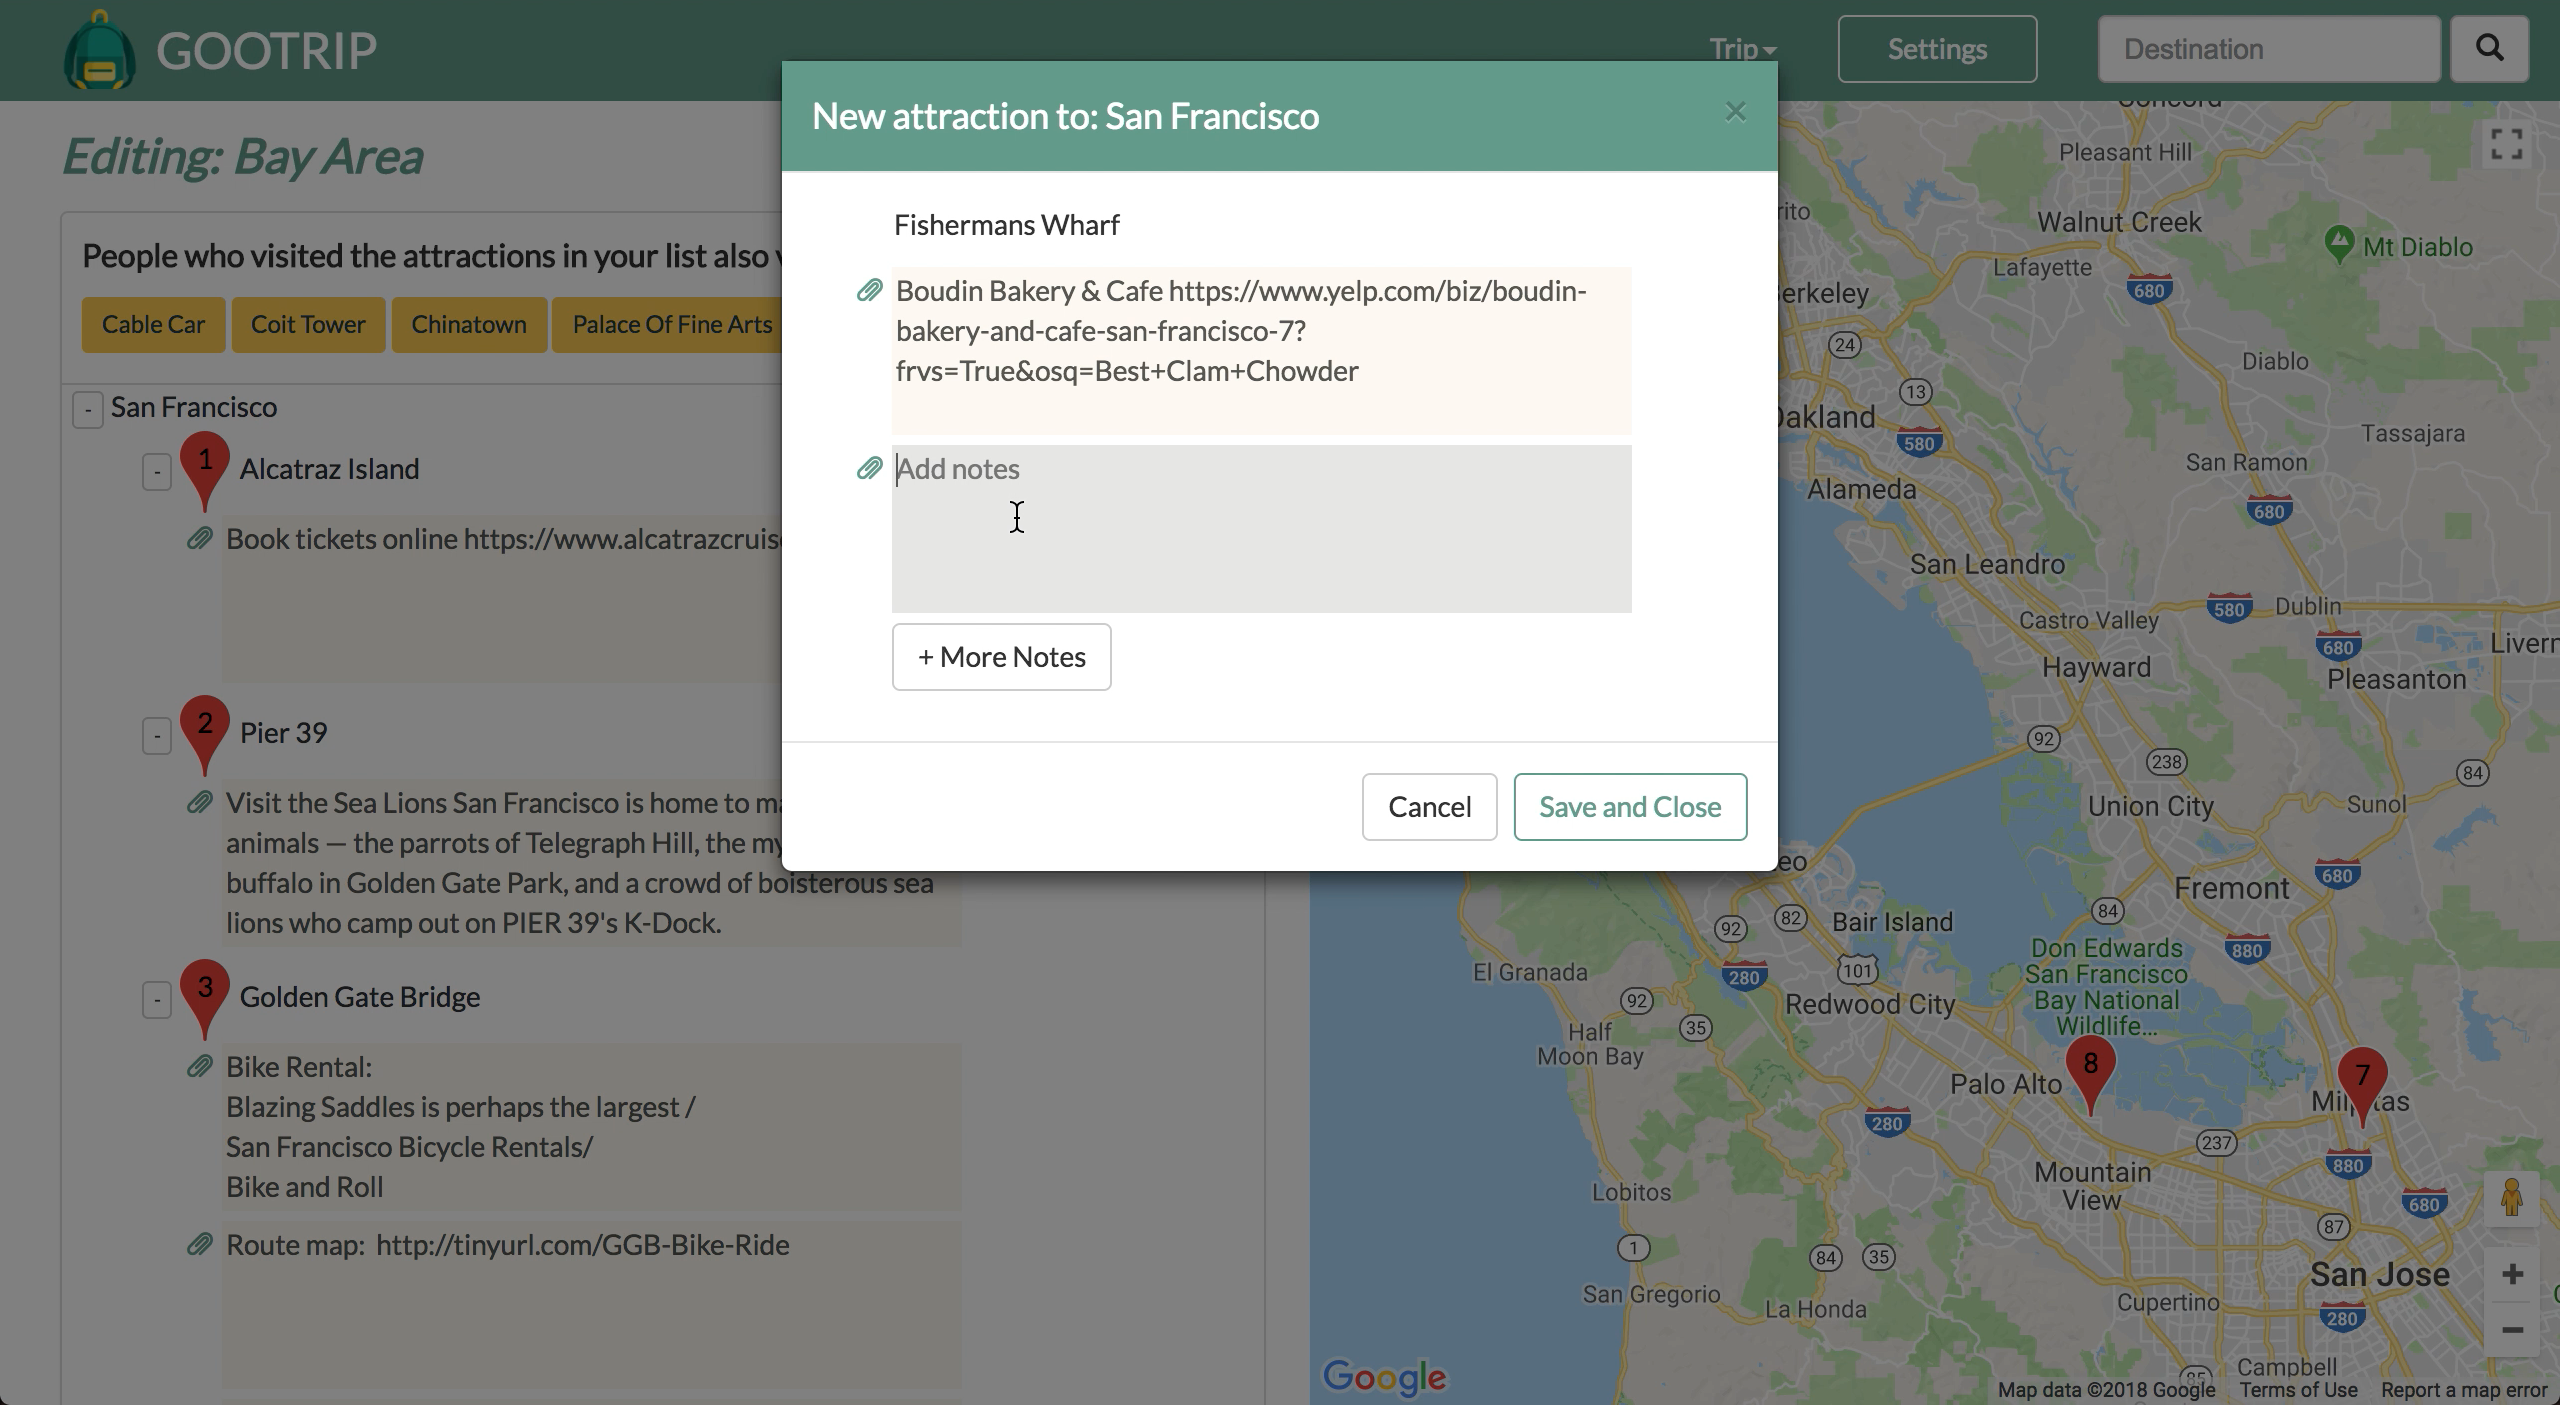Click paperclip icon beside Boudin Bakery note
The height and width of the screenshot is (1405, 2560).
pos(869,290)
